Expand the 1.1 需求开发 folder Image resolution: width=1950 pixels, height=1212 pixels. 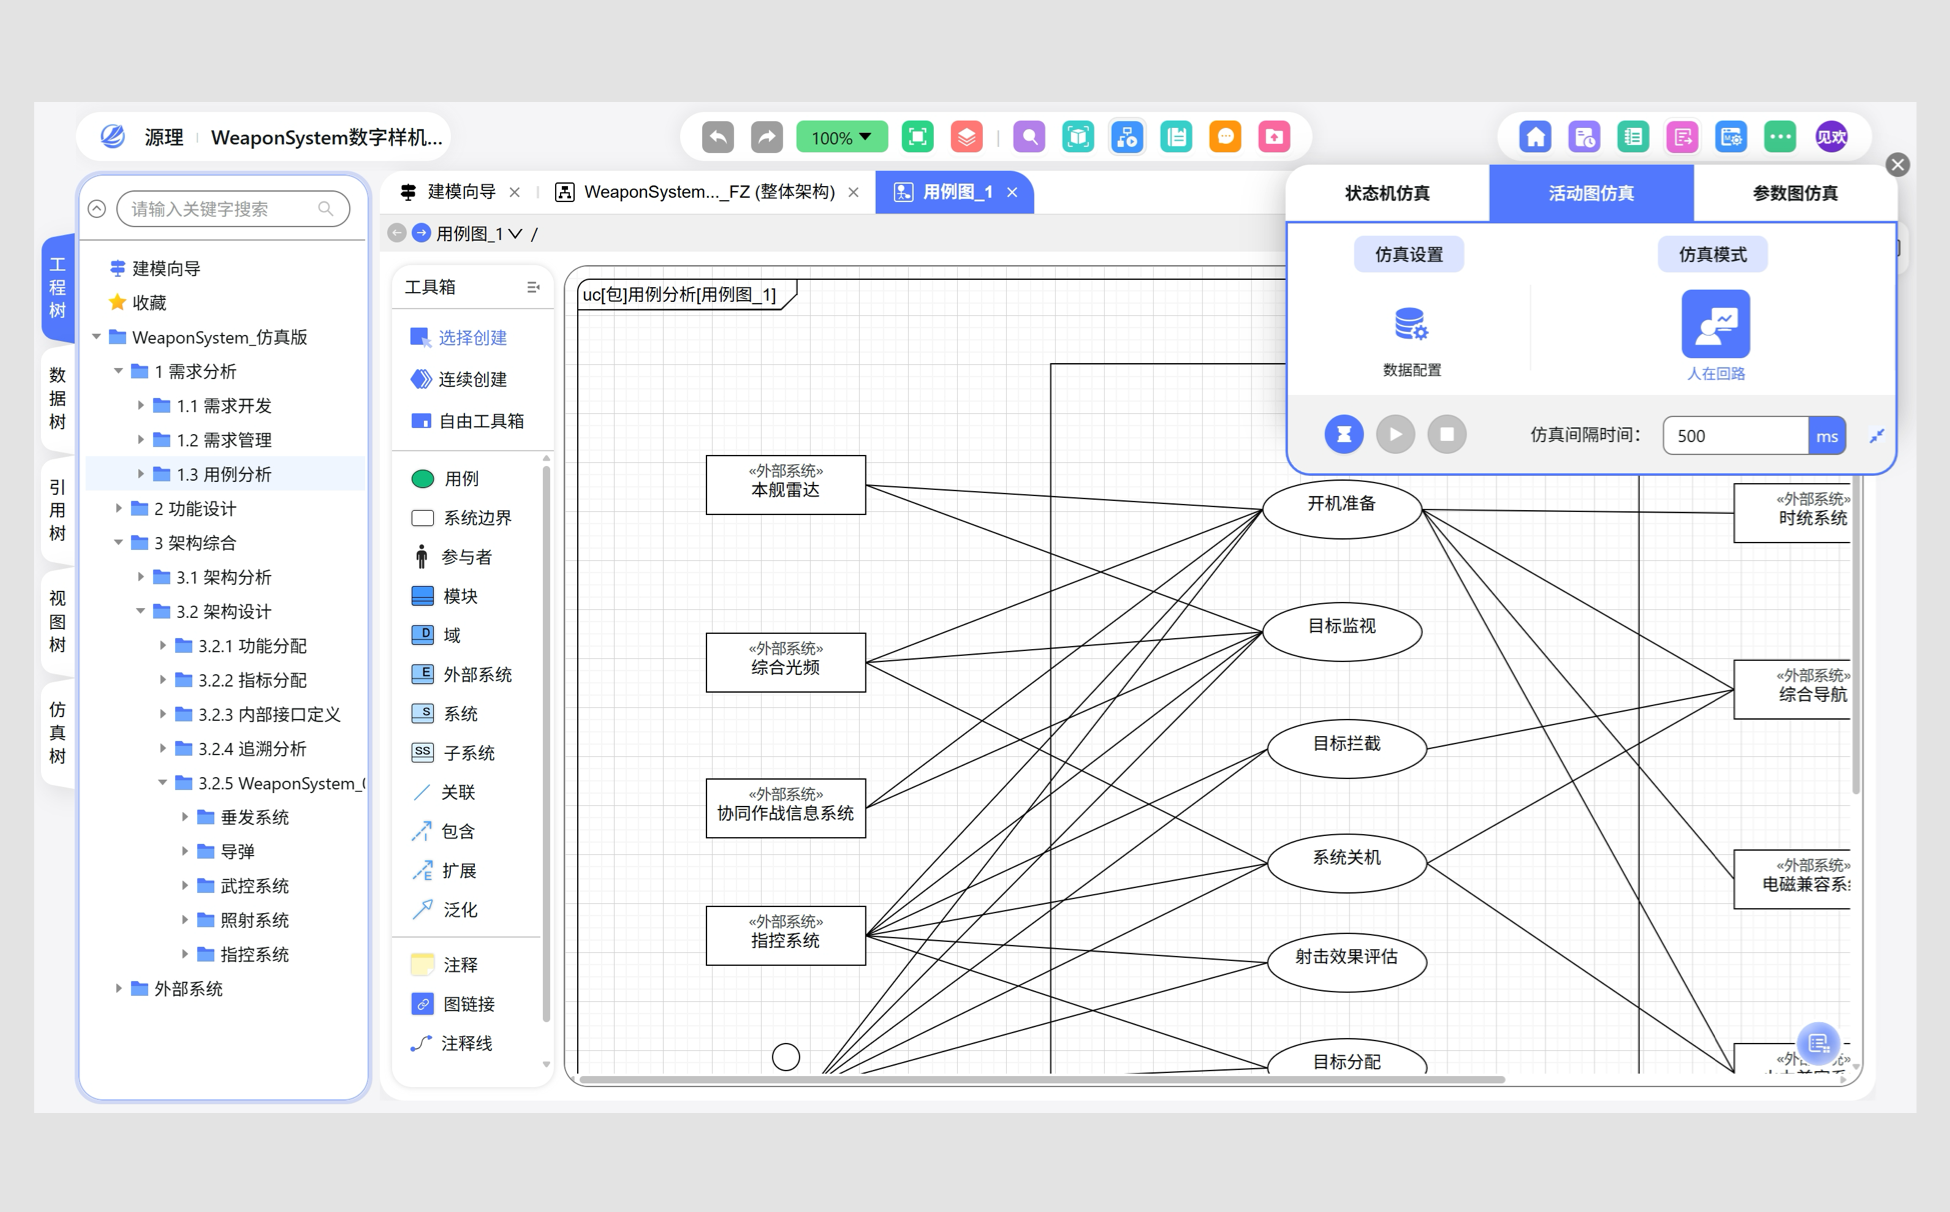[x=140, y=405]
